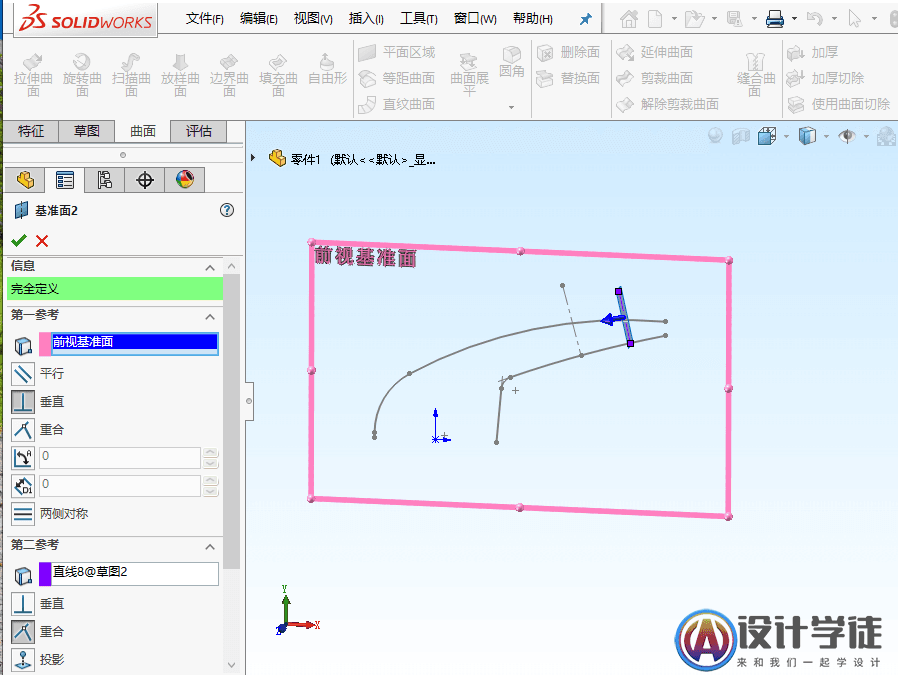This screenshot has height=675, width=898.
Task: Click the 平面区域 planar surface tool
Action: [x=396, y=53]
